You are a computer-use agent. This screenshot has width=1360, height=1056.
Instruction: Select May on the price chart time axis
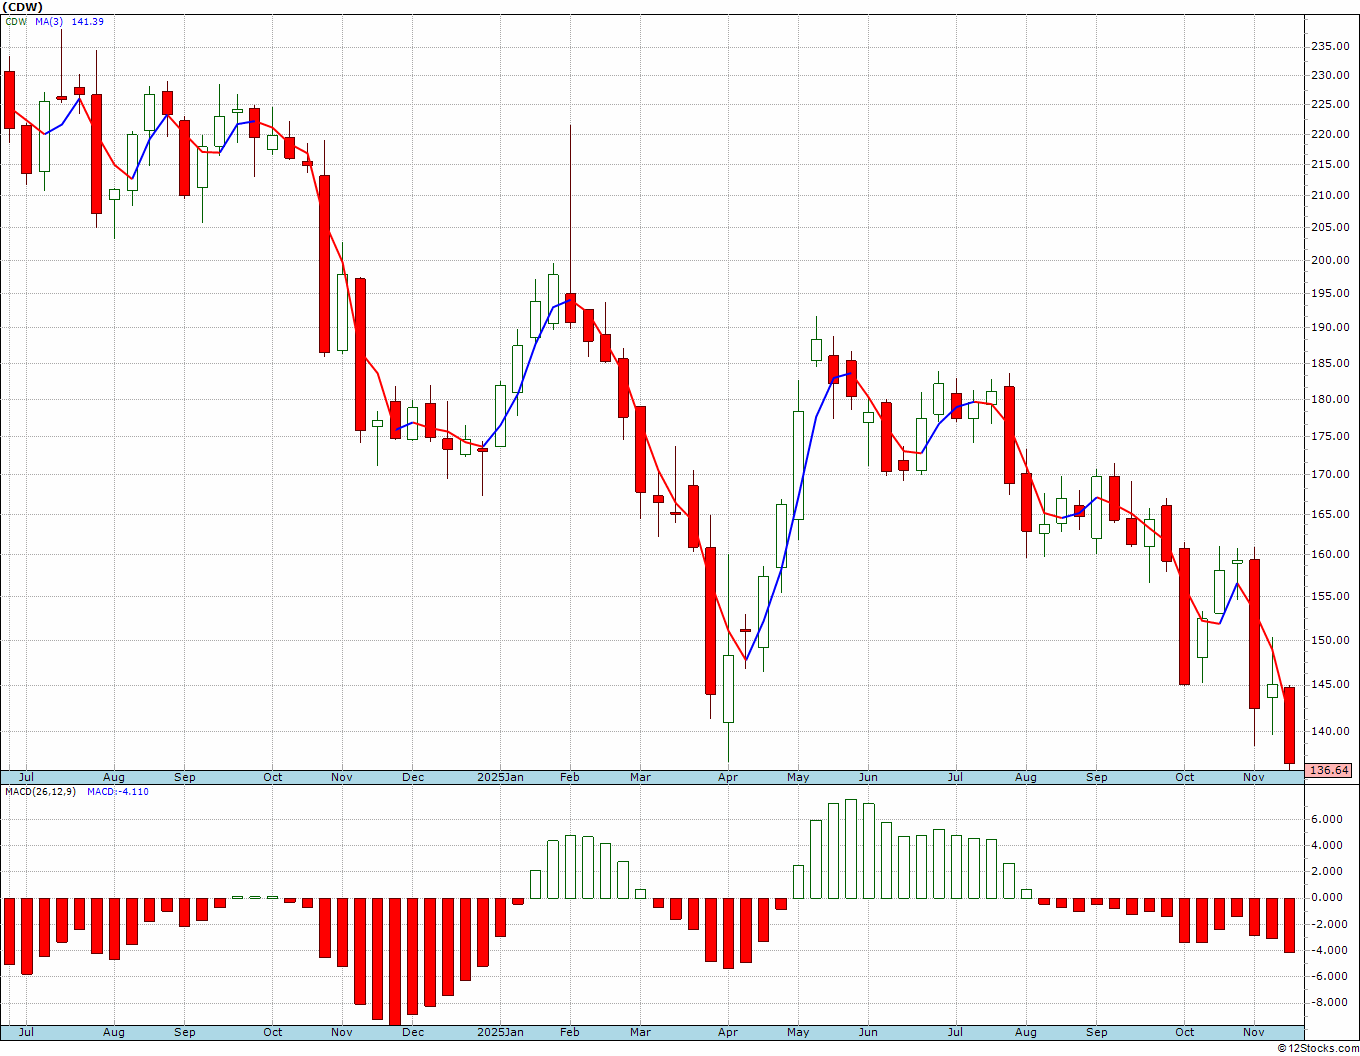click(798, 777)
